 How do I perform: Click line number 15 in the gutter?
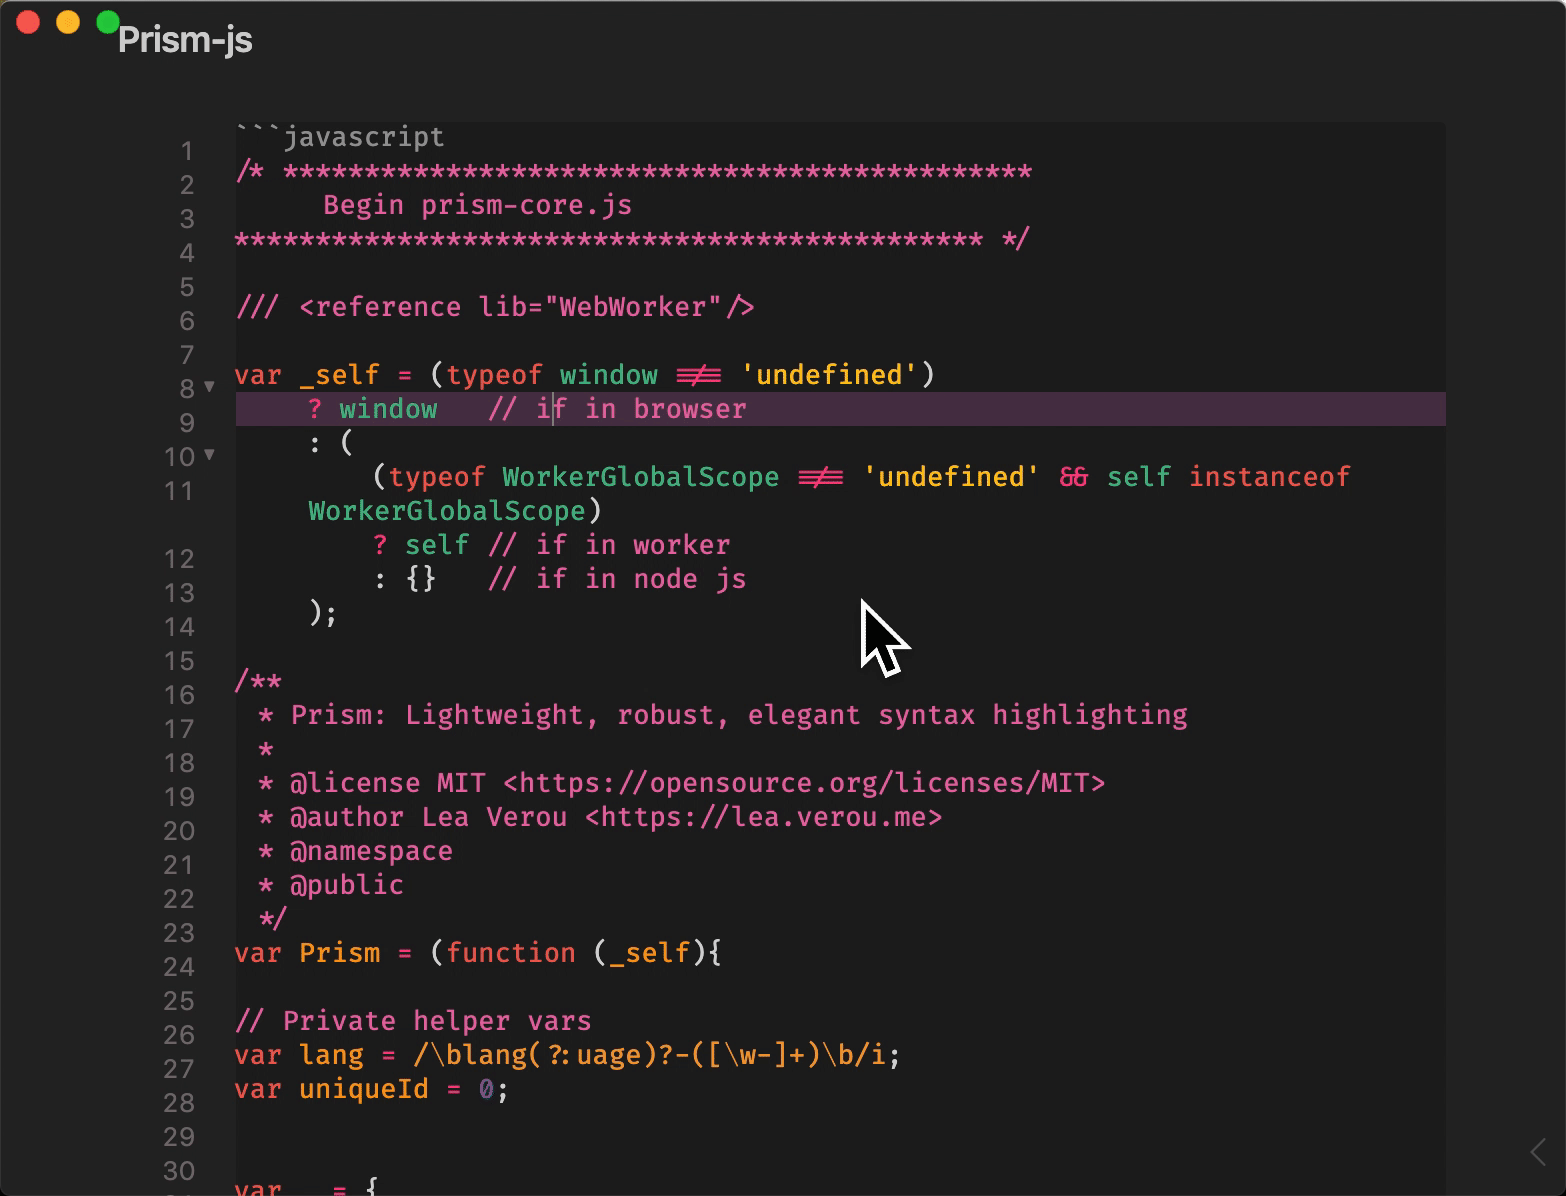pos(179,661)
